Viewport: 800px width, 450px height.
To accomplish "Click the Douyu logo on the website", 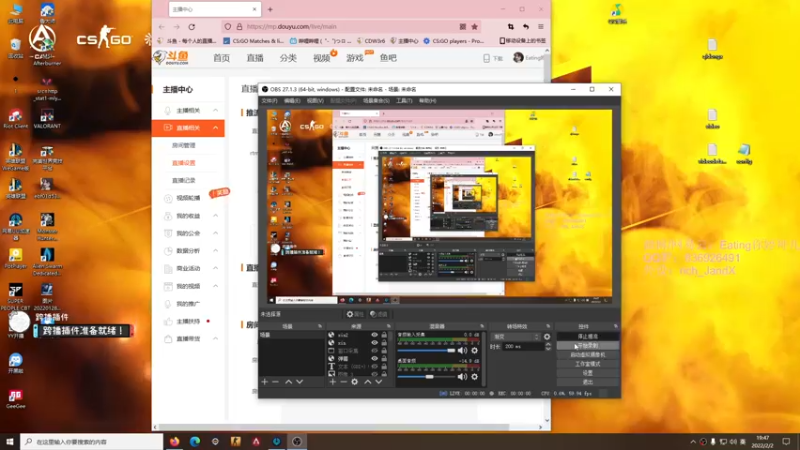I will [x=171, y=58].
